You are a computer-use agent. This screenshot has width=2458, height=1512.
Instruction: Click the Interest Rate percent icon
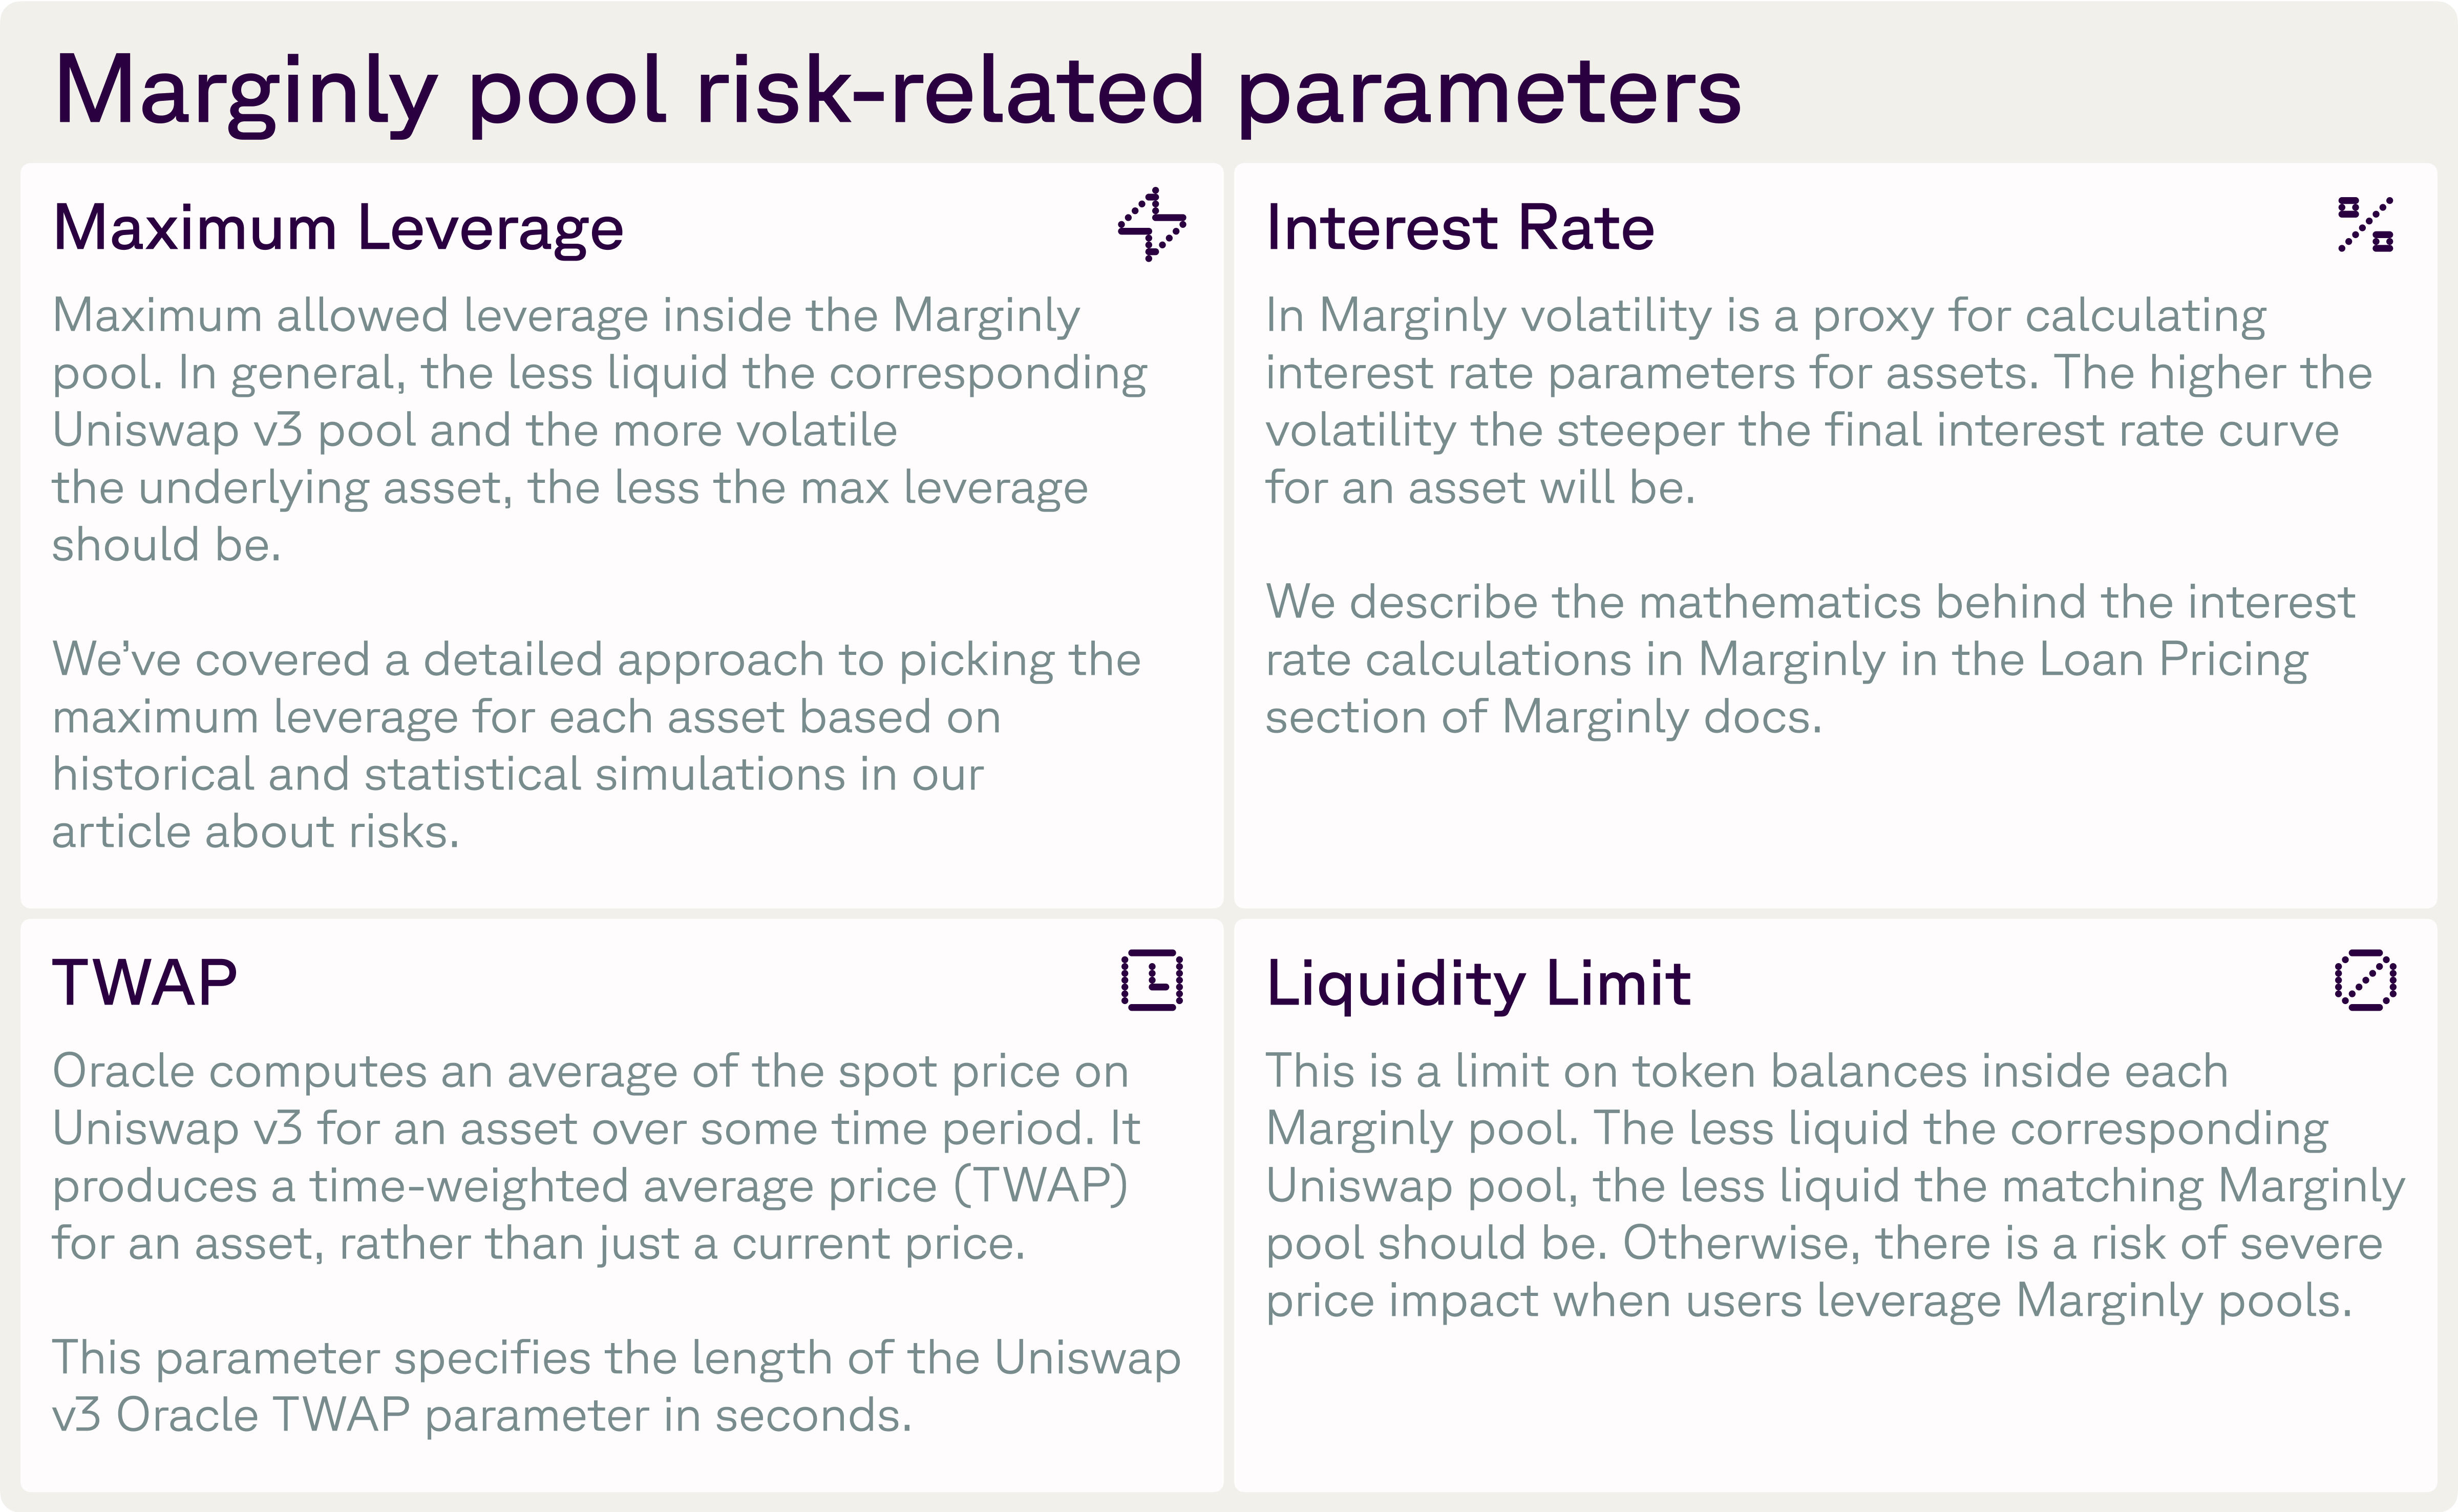(x=2365, y=224)
